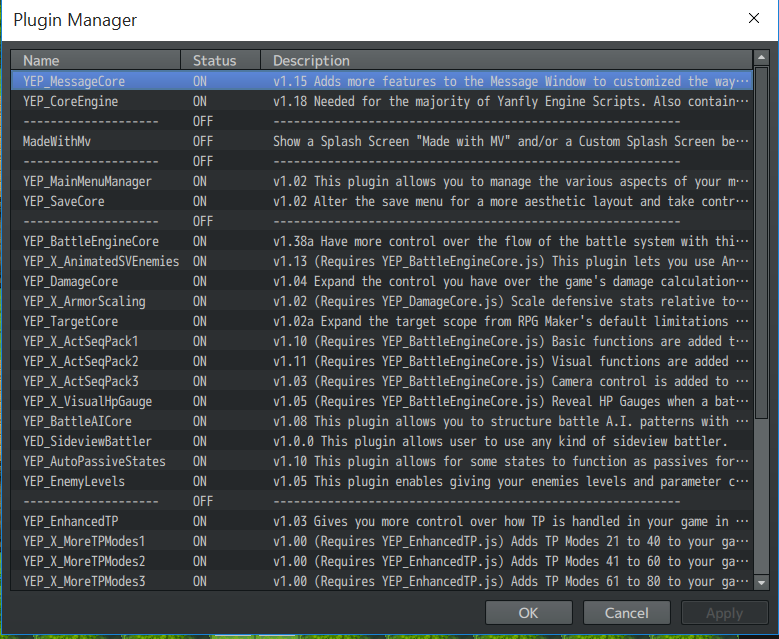Select the YED_SideviewBattler plugin row
This screenshot has height=639, width=779.
click(x=382, y=441)
